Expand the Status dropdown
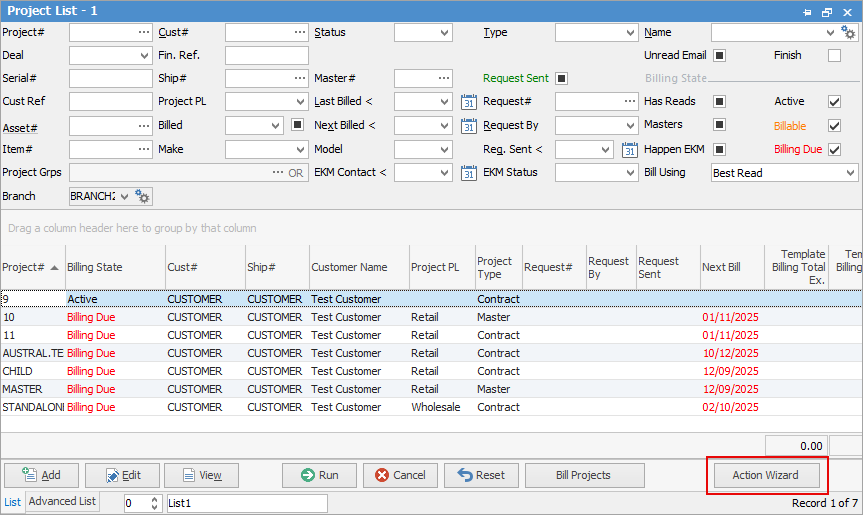863x515 pixels. 445,33
